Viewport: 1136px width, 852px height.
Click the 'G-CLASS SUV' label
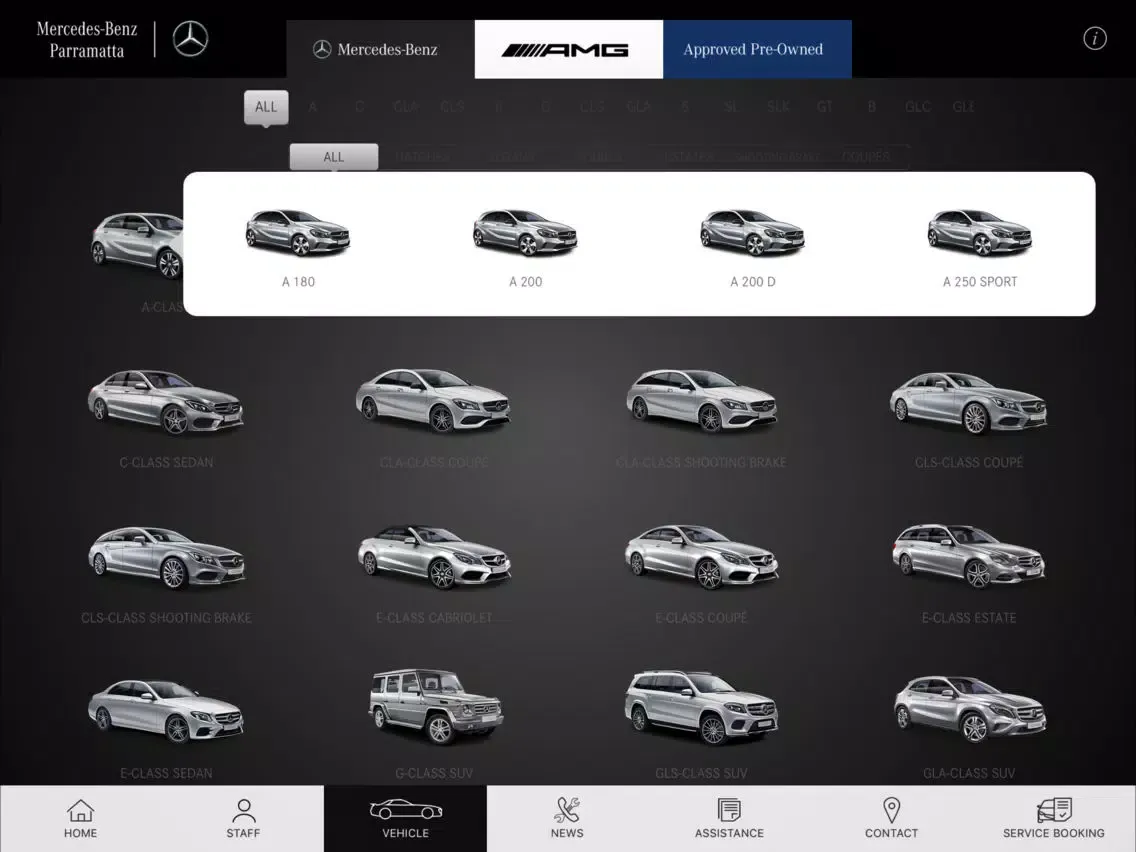click(x=434, y=773)
